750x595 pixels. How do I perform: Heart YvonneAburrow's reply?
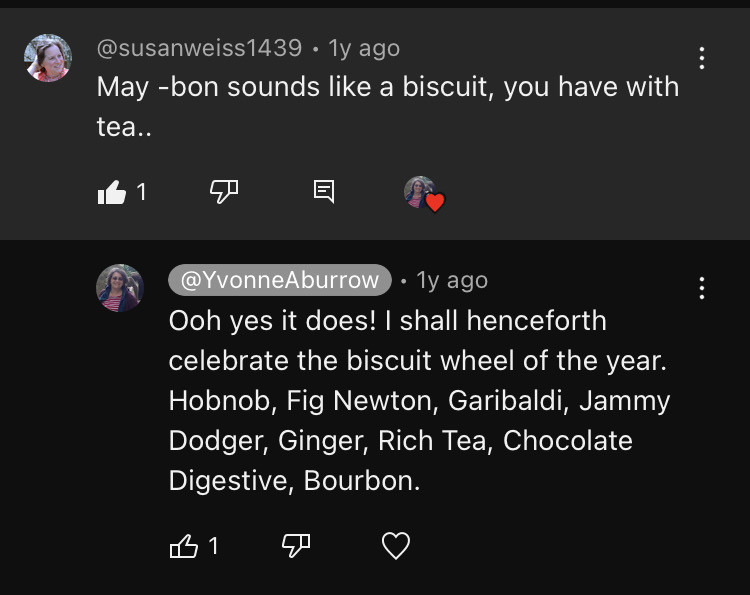pos(397,546)
